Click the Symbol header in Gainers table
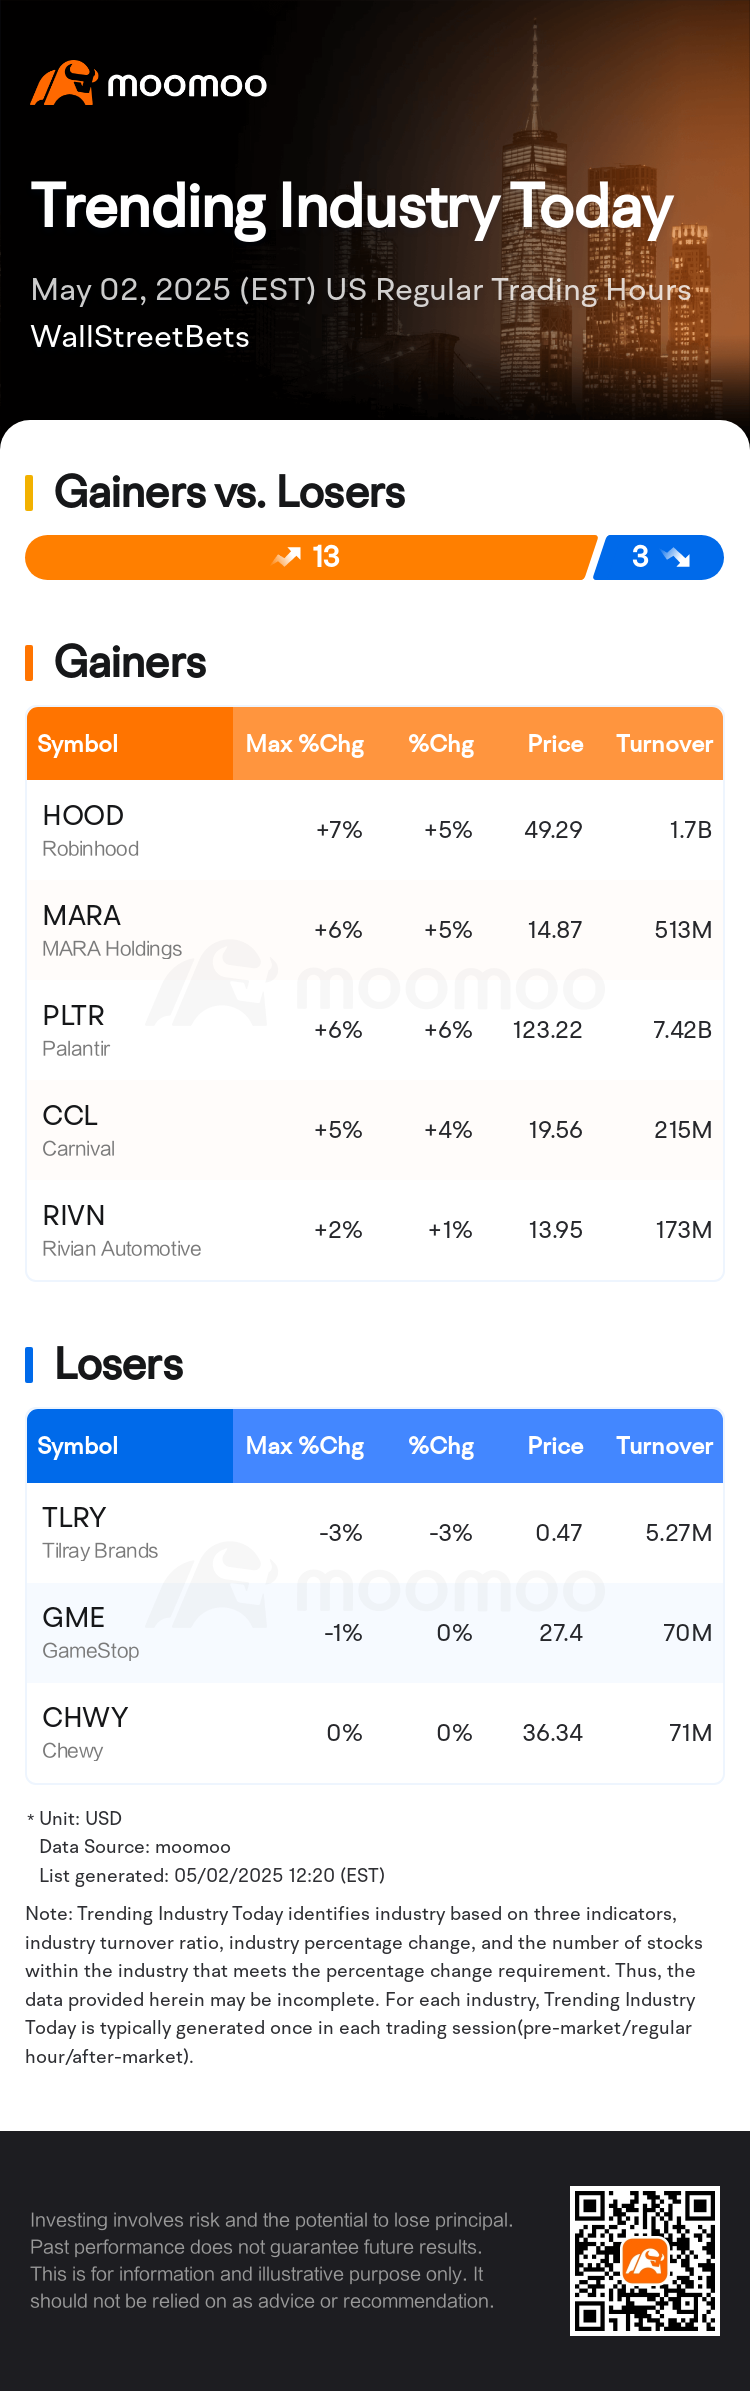750x2391 pixels. point(78,744)
